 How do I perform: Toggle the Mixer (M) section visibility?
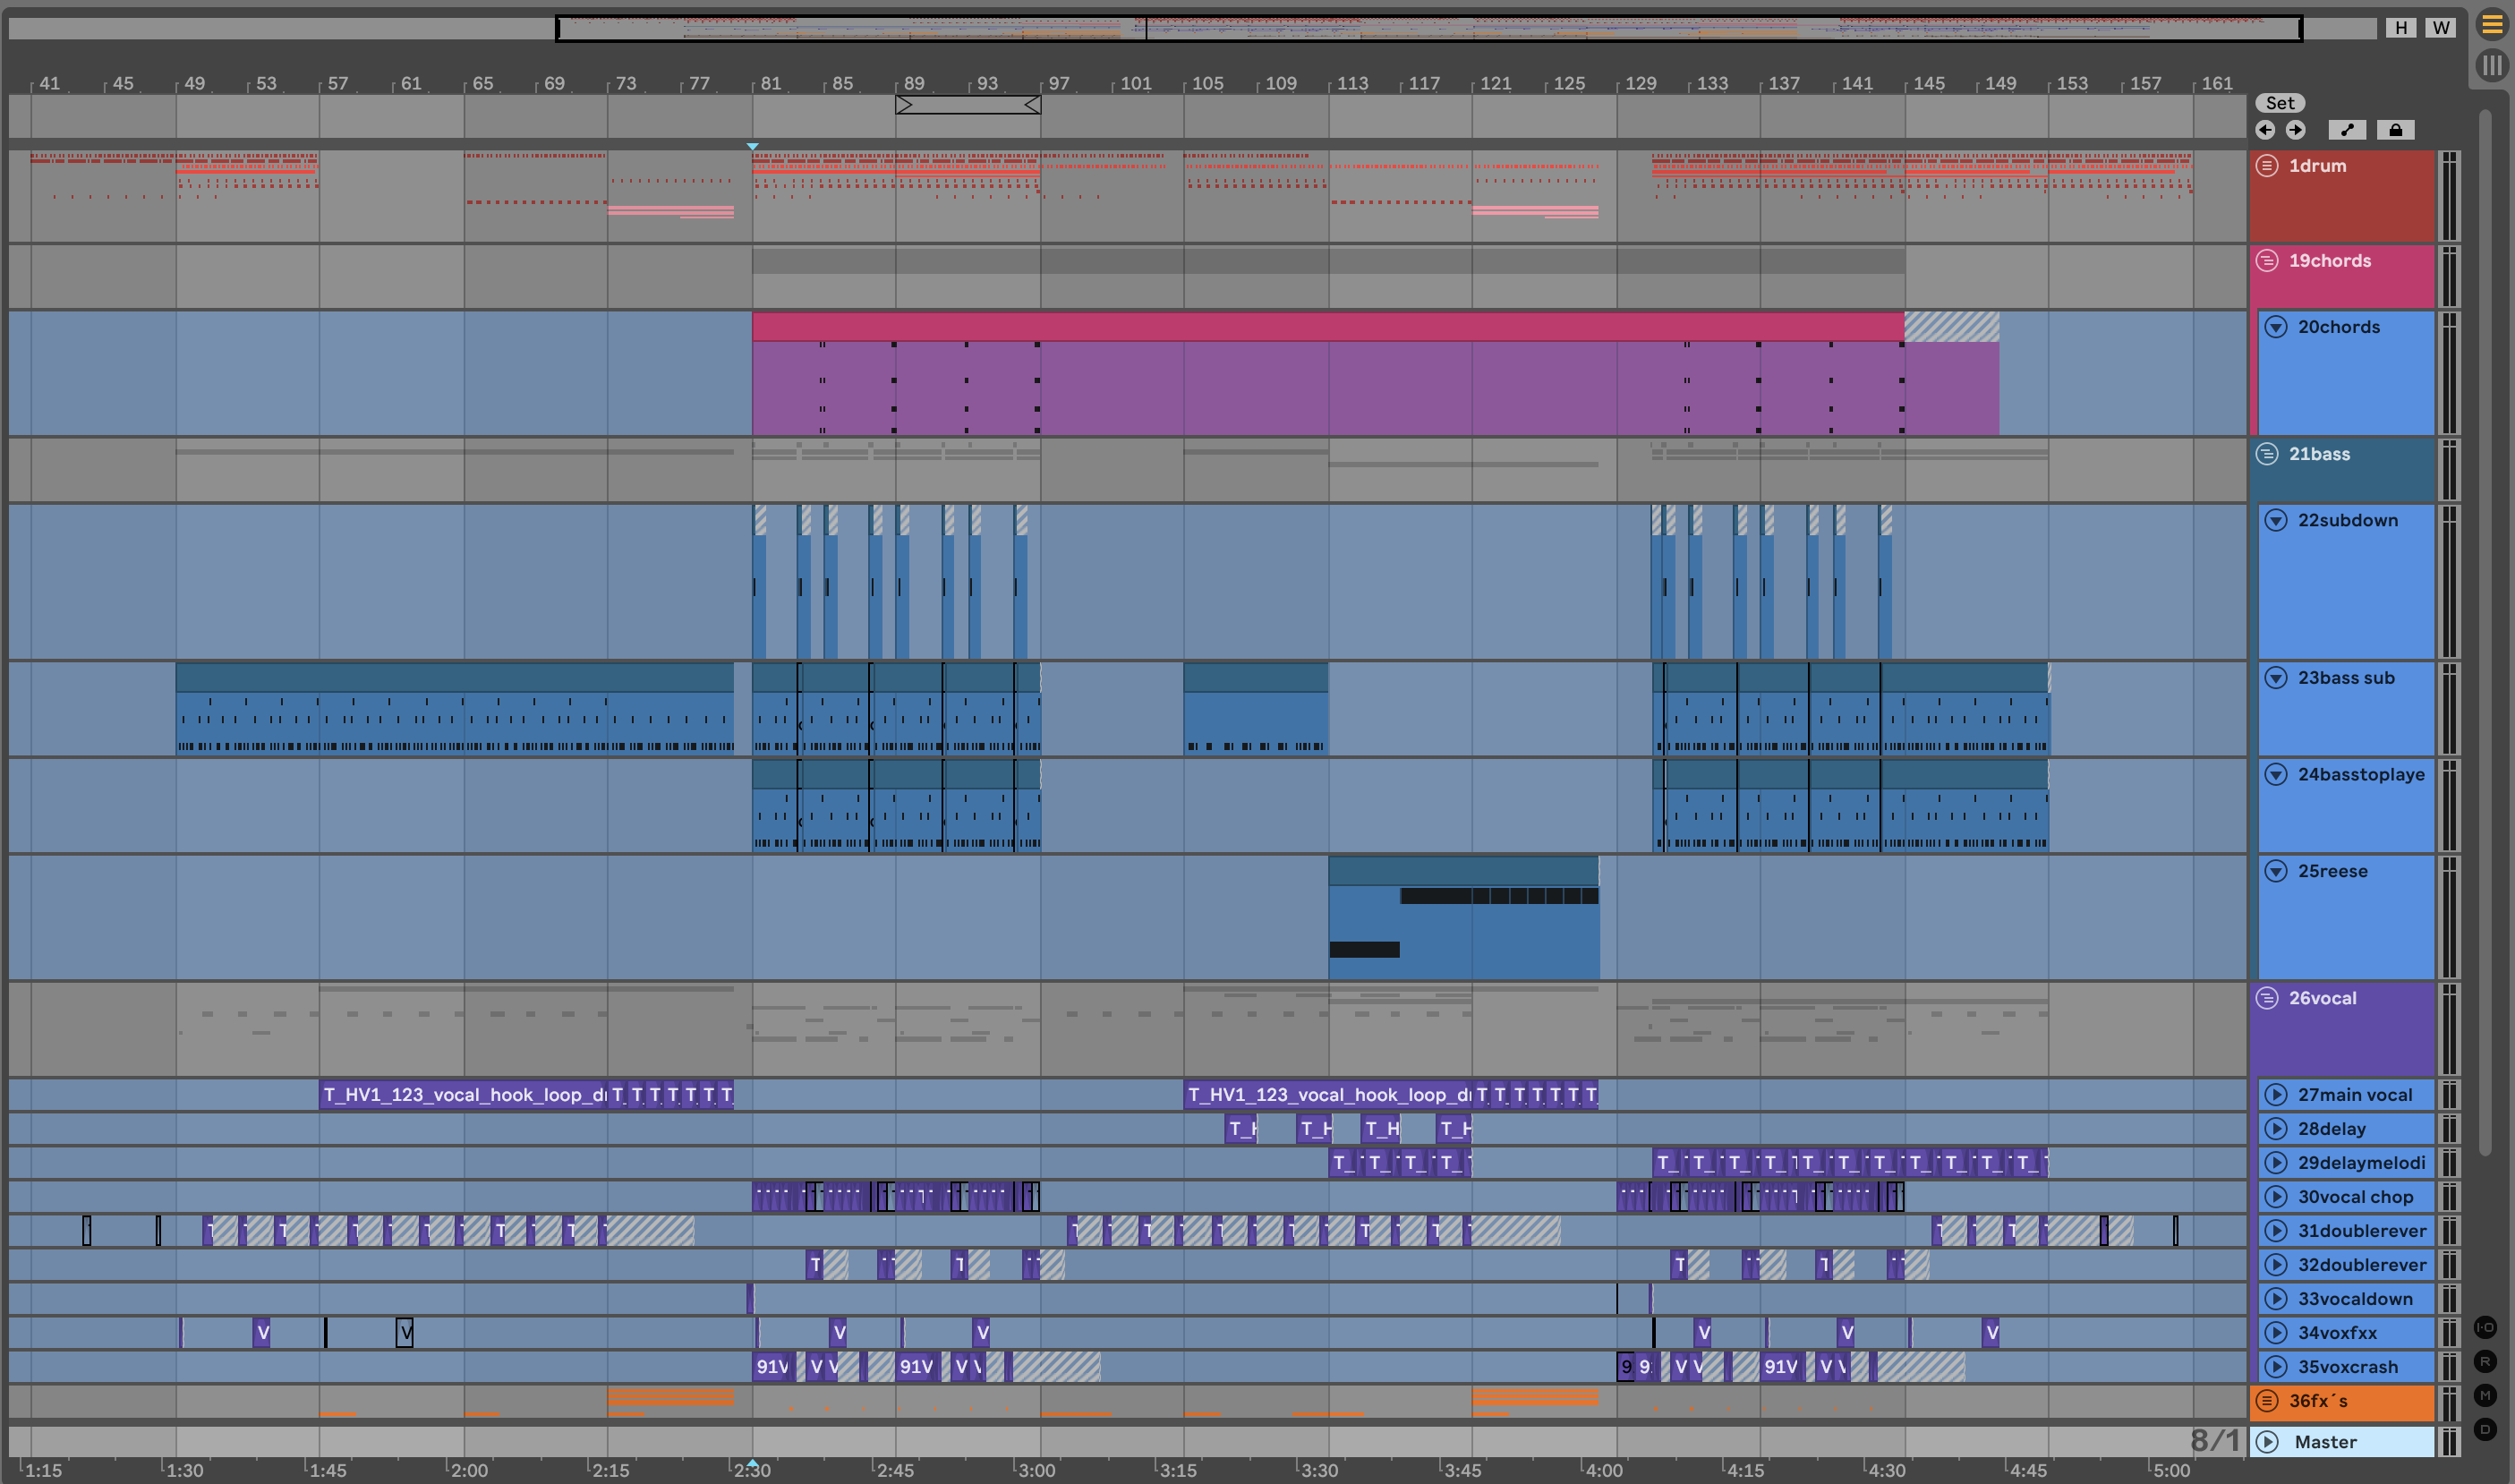pos(2485,1396)
